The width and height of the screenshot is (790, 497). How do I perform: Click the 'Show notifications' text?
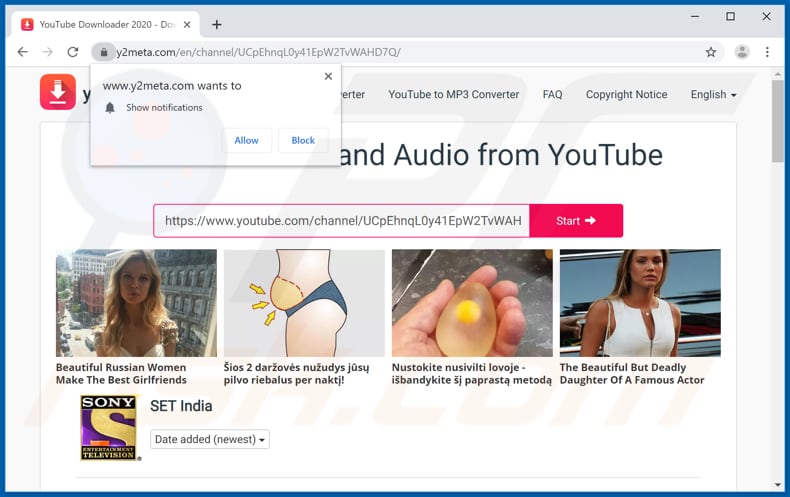pos(164,107)
